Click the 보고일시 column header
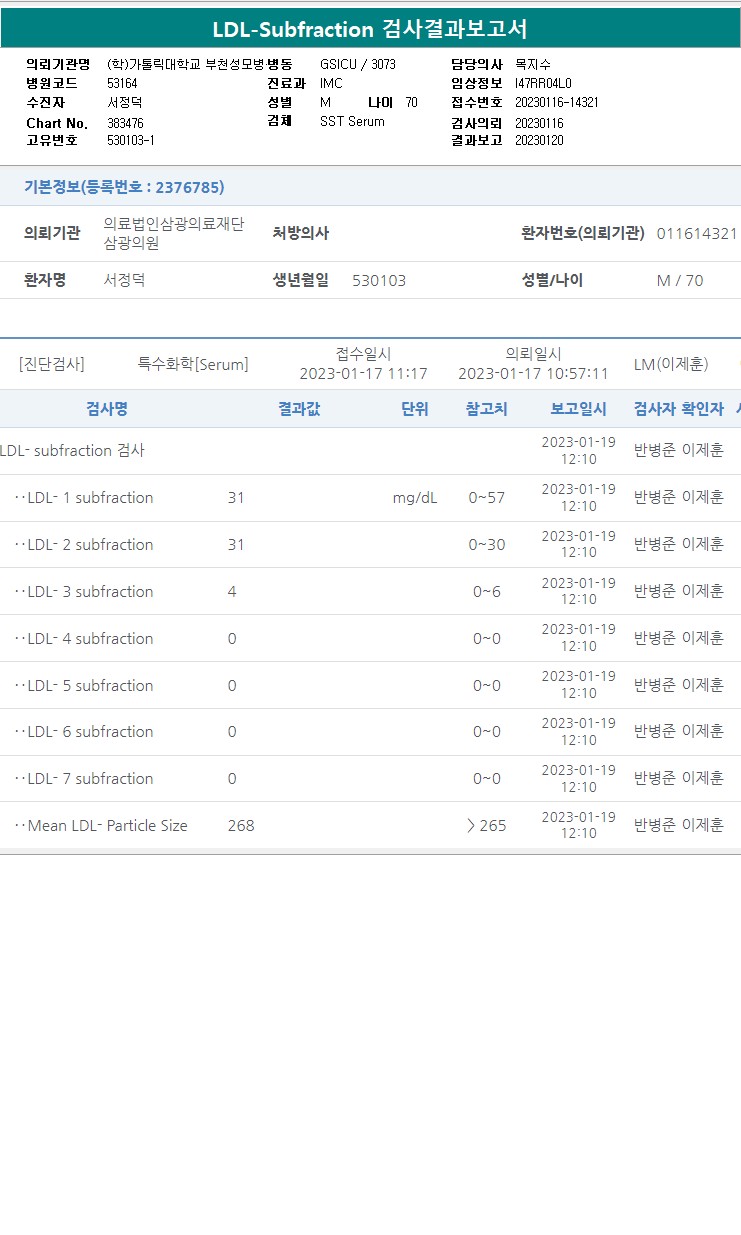 578,409
